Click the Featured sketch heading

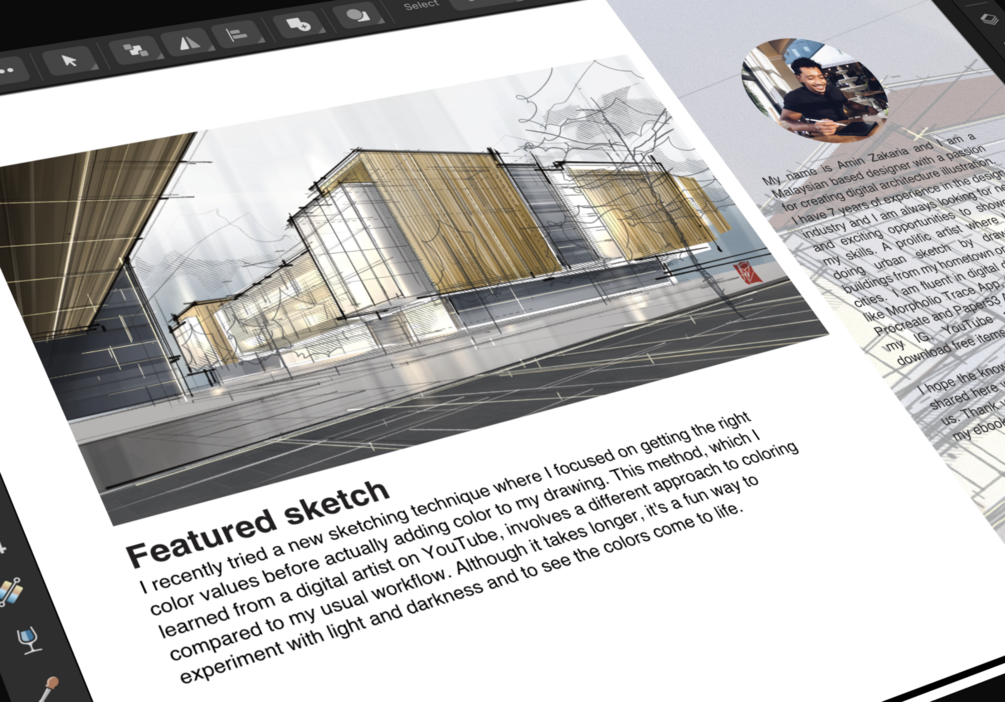click(258, 523)
